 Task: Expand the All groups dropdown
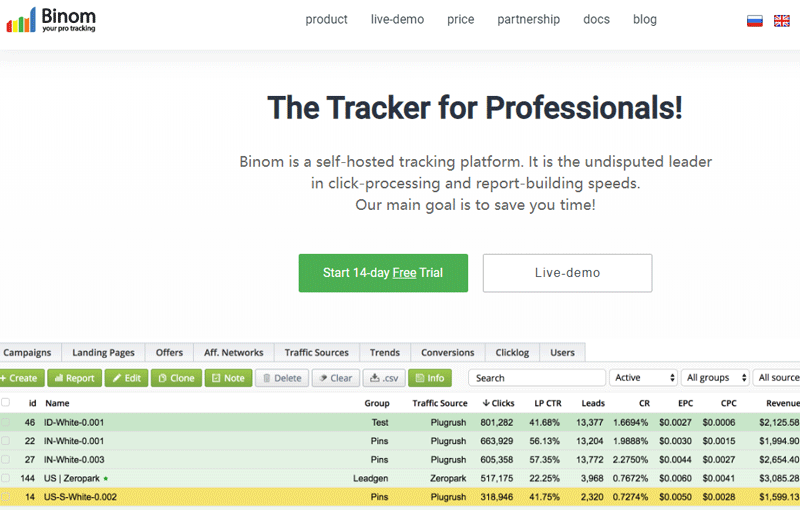[716, 378]
